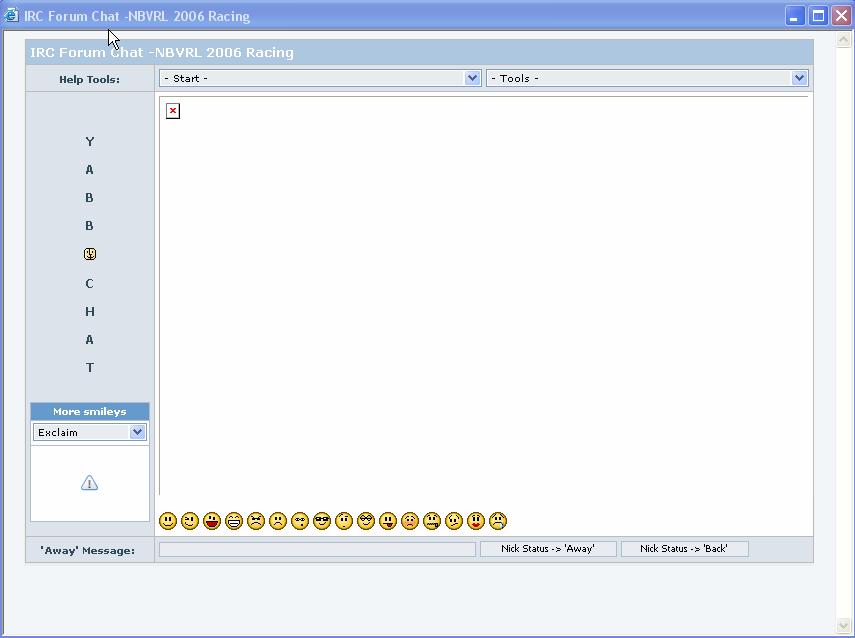This screenshot has width=855, height=638.
Task: Focus the 'Away' Message text field
Action: click(x=317, y=549)
